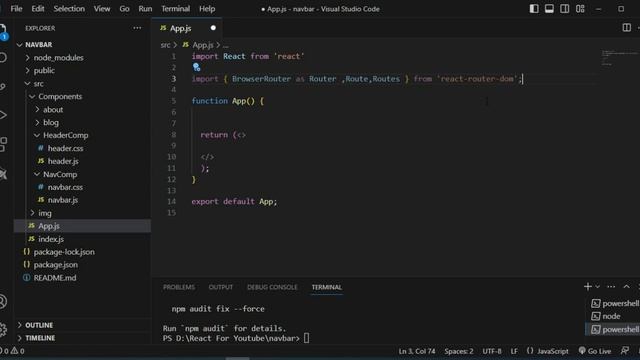
Task: Select the last powershell terminal instance
Action: tap(613, 329)
